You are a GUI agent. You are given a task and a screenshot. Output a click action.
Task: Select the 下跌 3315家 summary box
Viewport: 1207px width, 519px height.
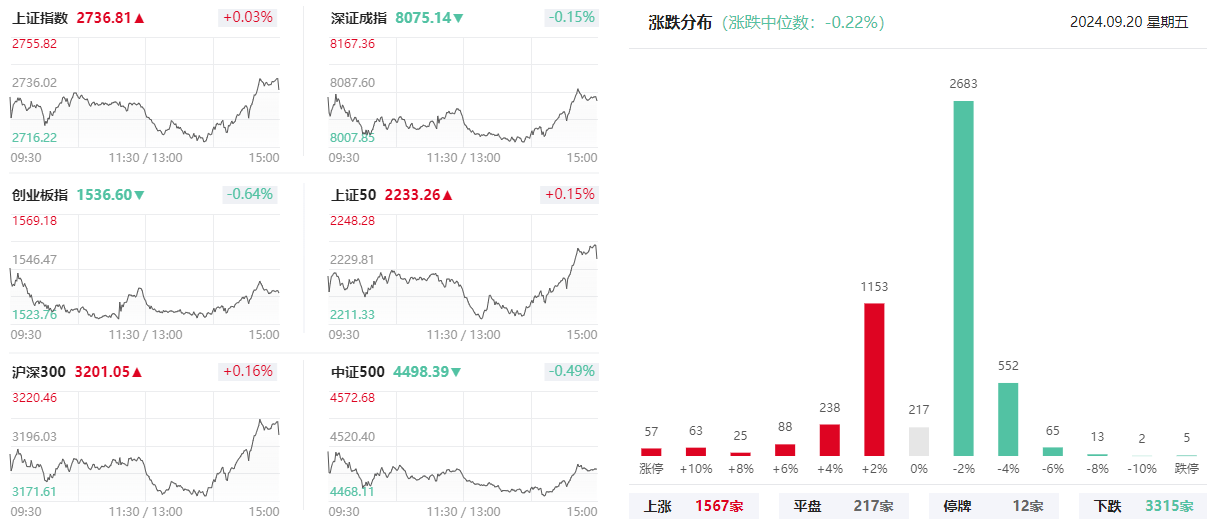click(x=1142, y=506)
